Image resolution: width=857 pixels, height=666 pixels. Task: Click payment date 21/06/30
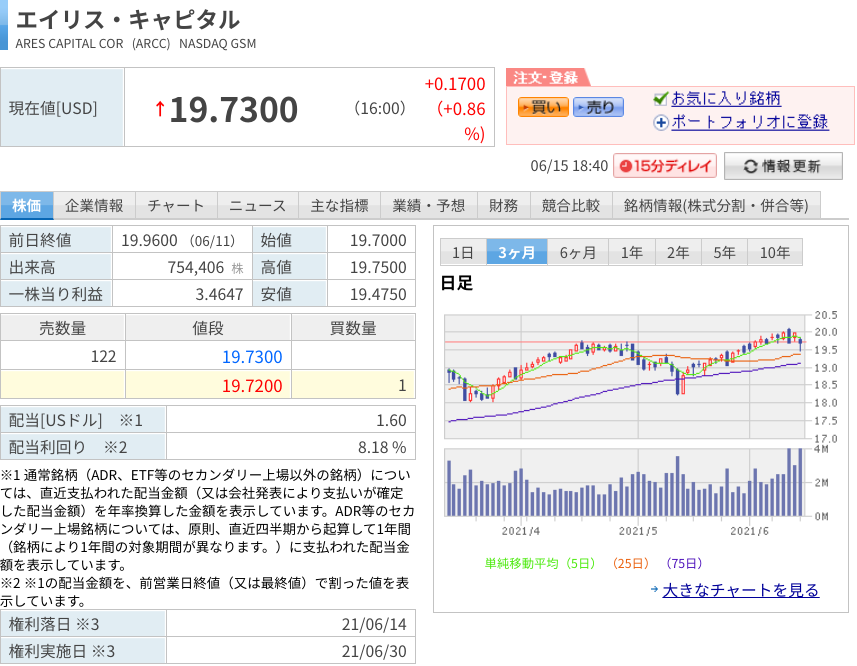374,651
